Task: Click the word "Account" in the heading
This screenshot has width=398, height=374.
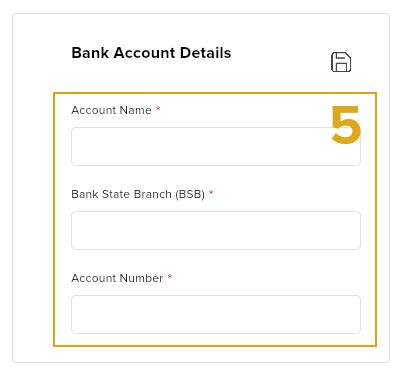Action: click(144, 53)
